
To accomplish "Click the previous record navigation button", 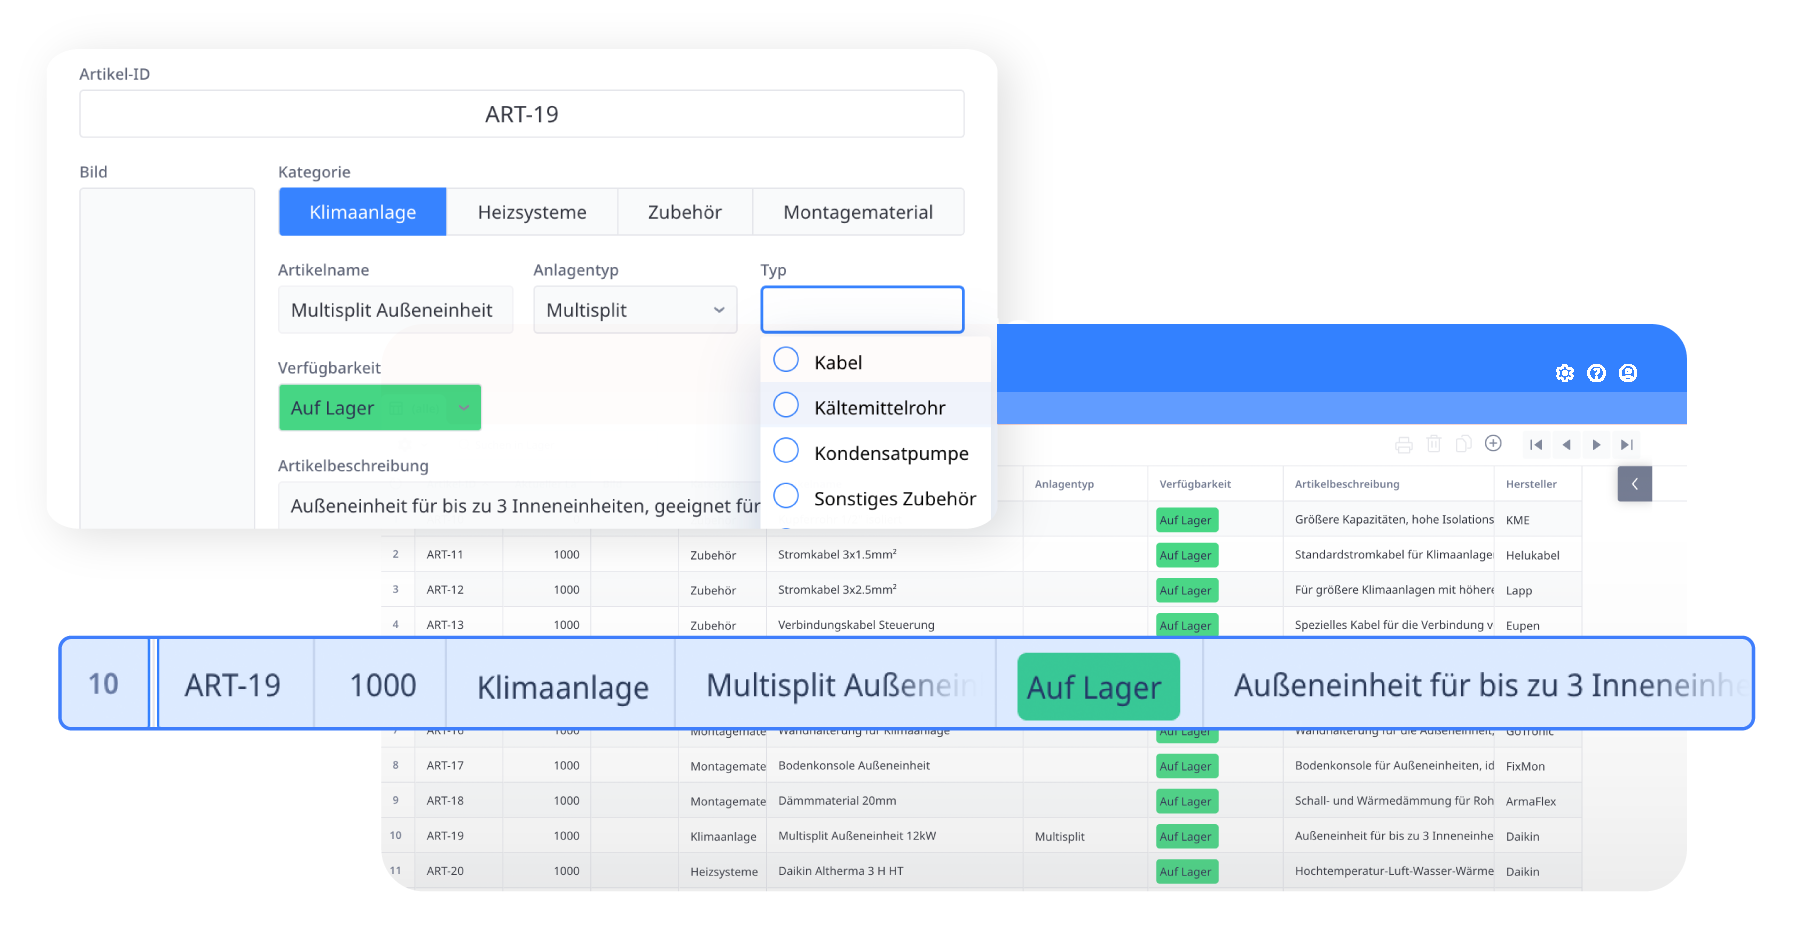I will coord(1566,444).
